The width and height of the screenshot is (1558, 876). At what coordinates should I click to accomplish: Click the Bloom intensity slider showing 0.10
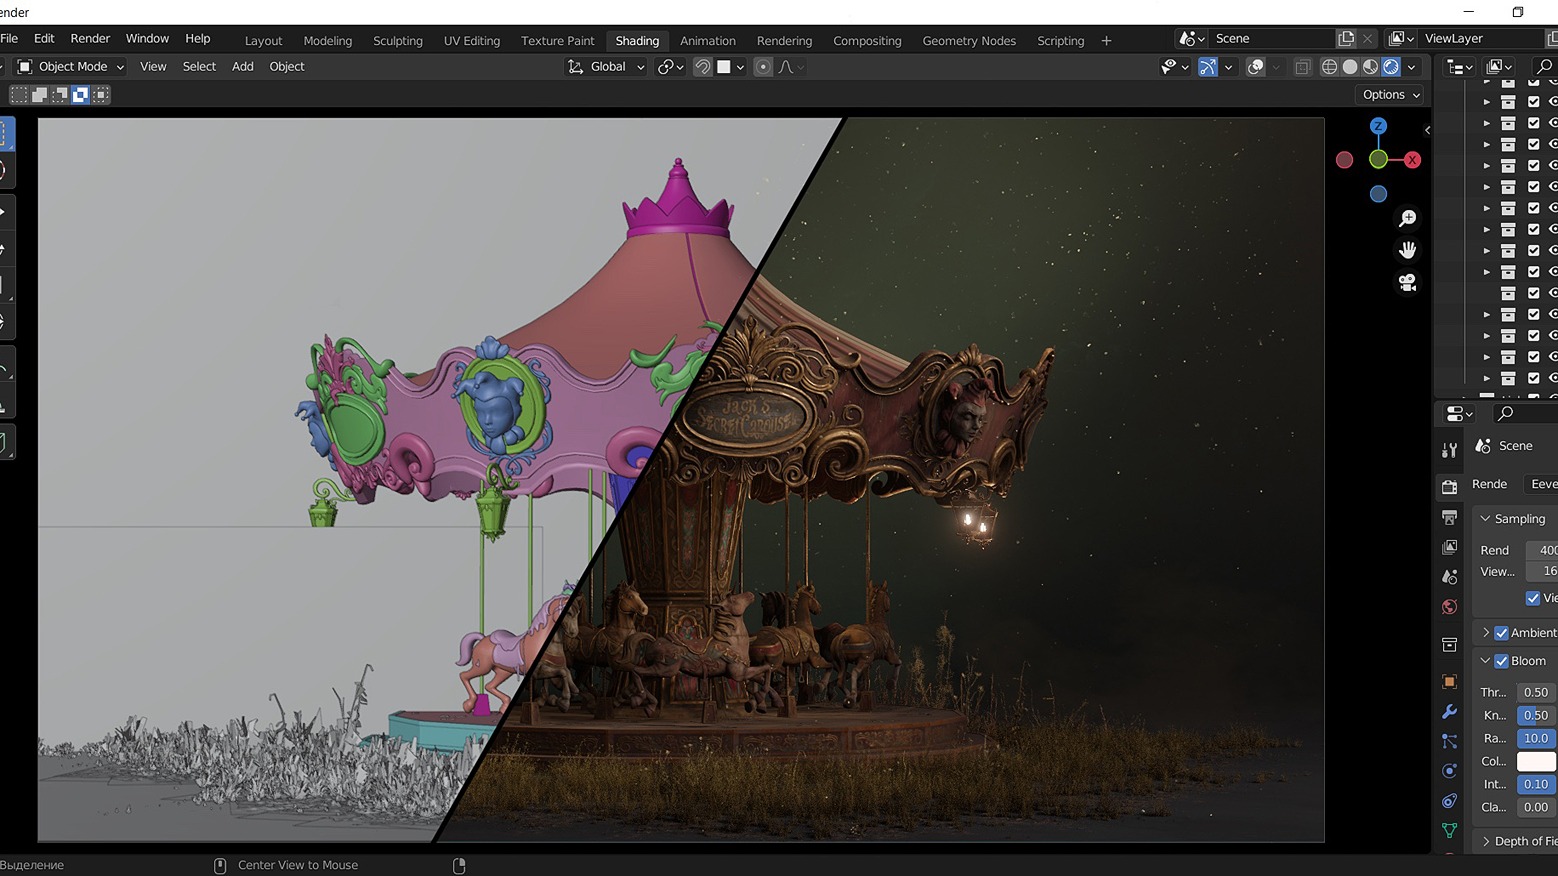coord(1537,784)
